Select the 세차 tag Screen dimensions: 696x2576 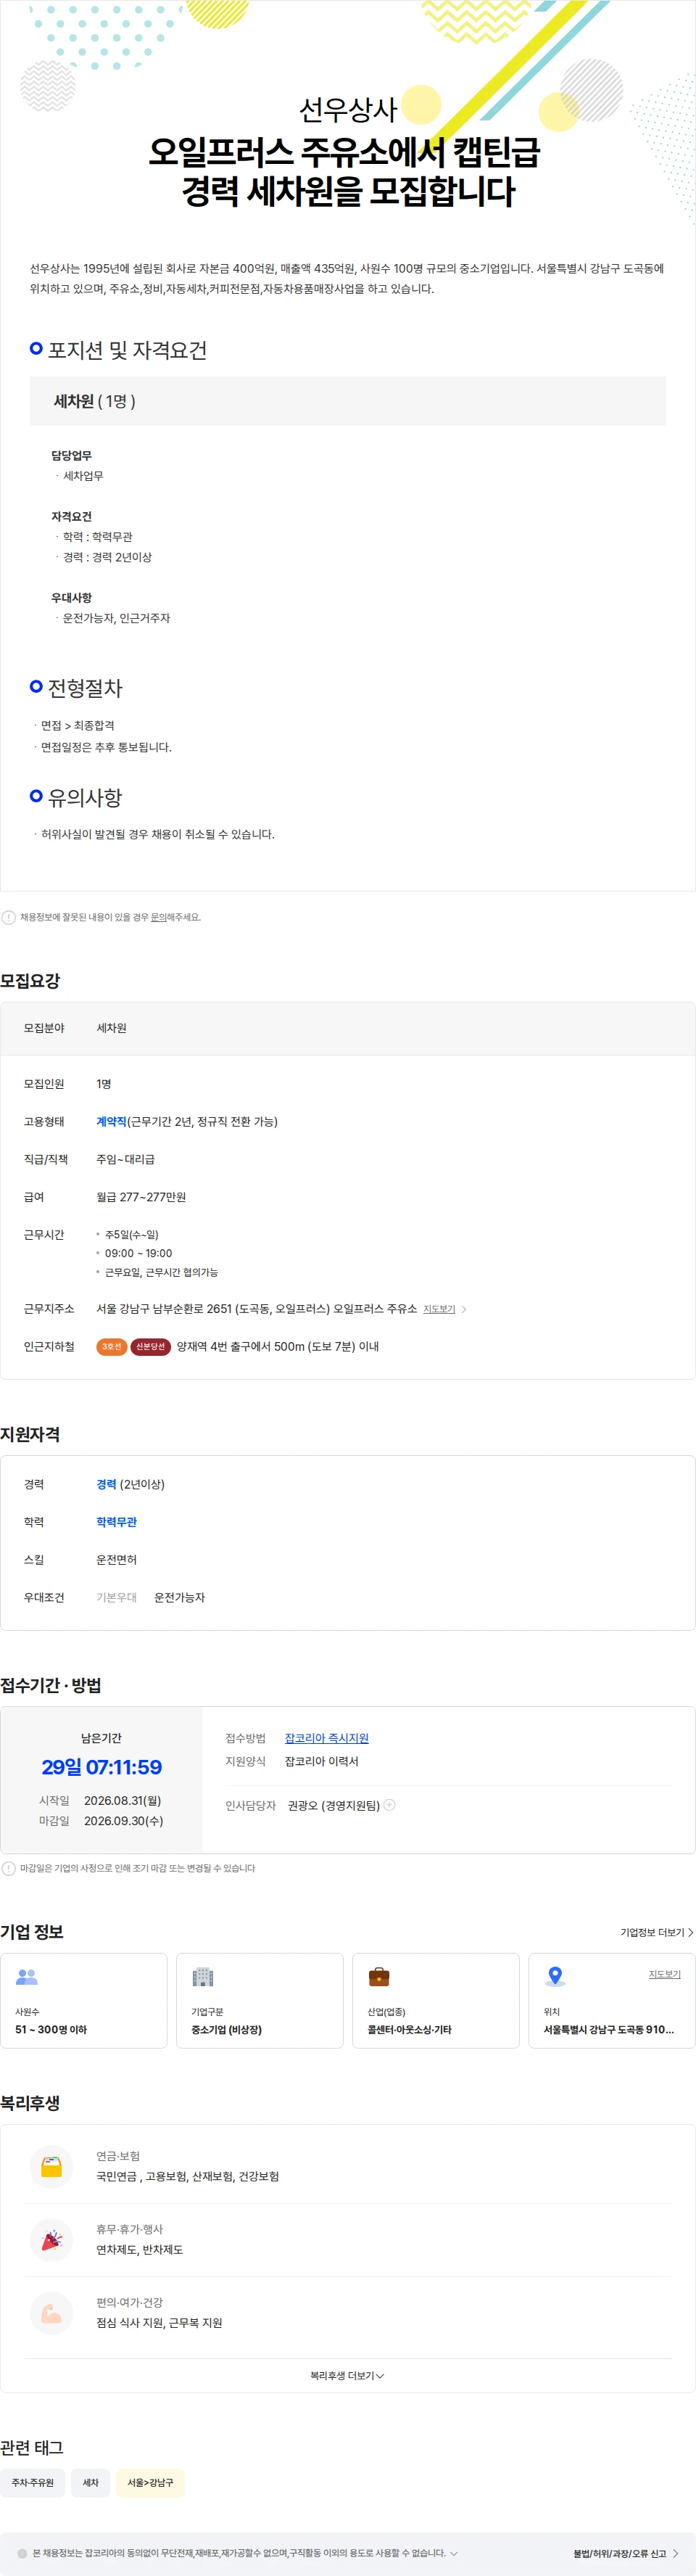tap(90, 2482)
